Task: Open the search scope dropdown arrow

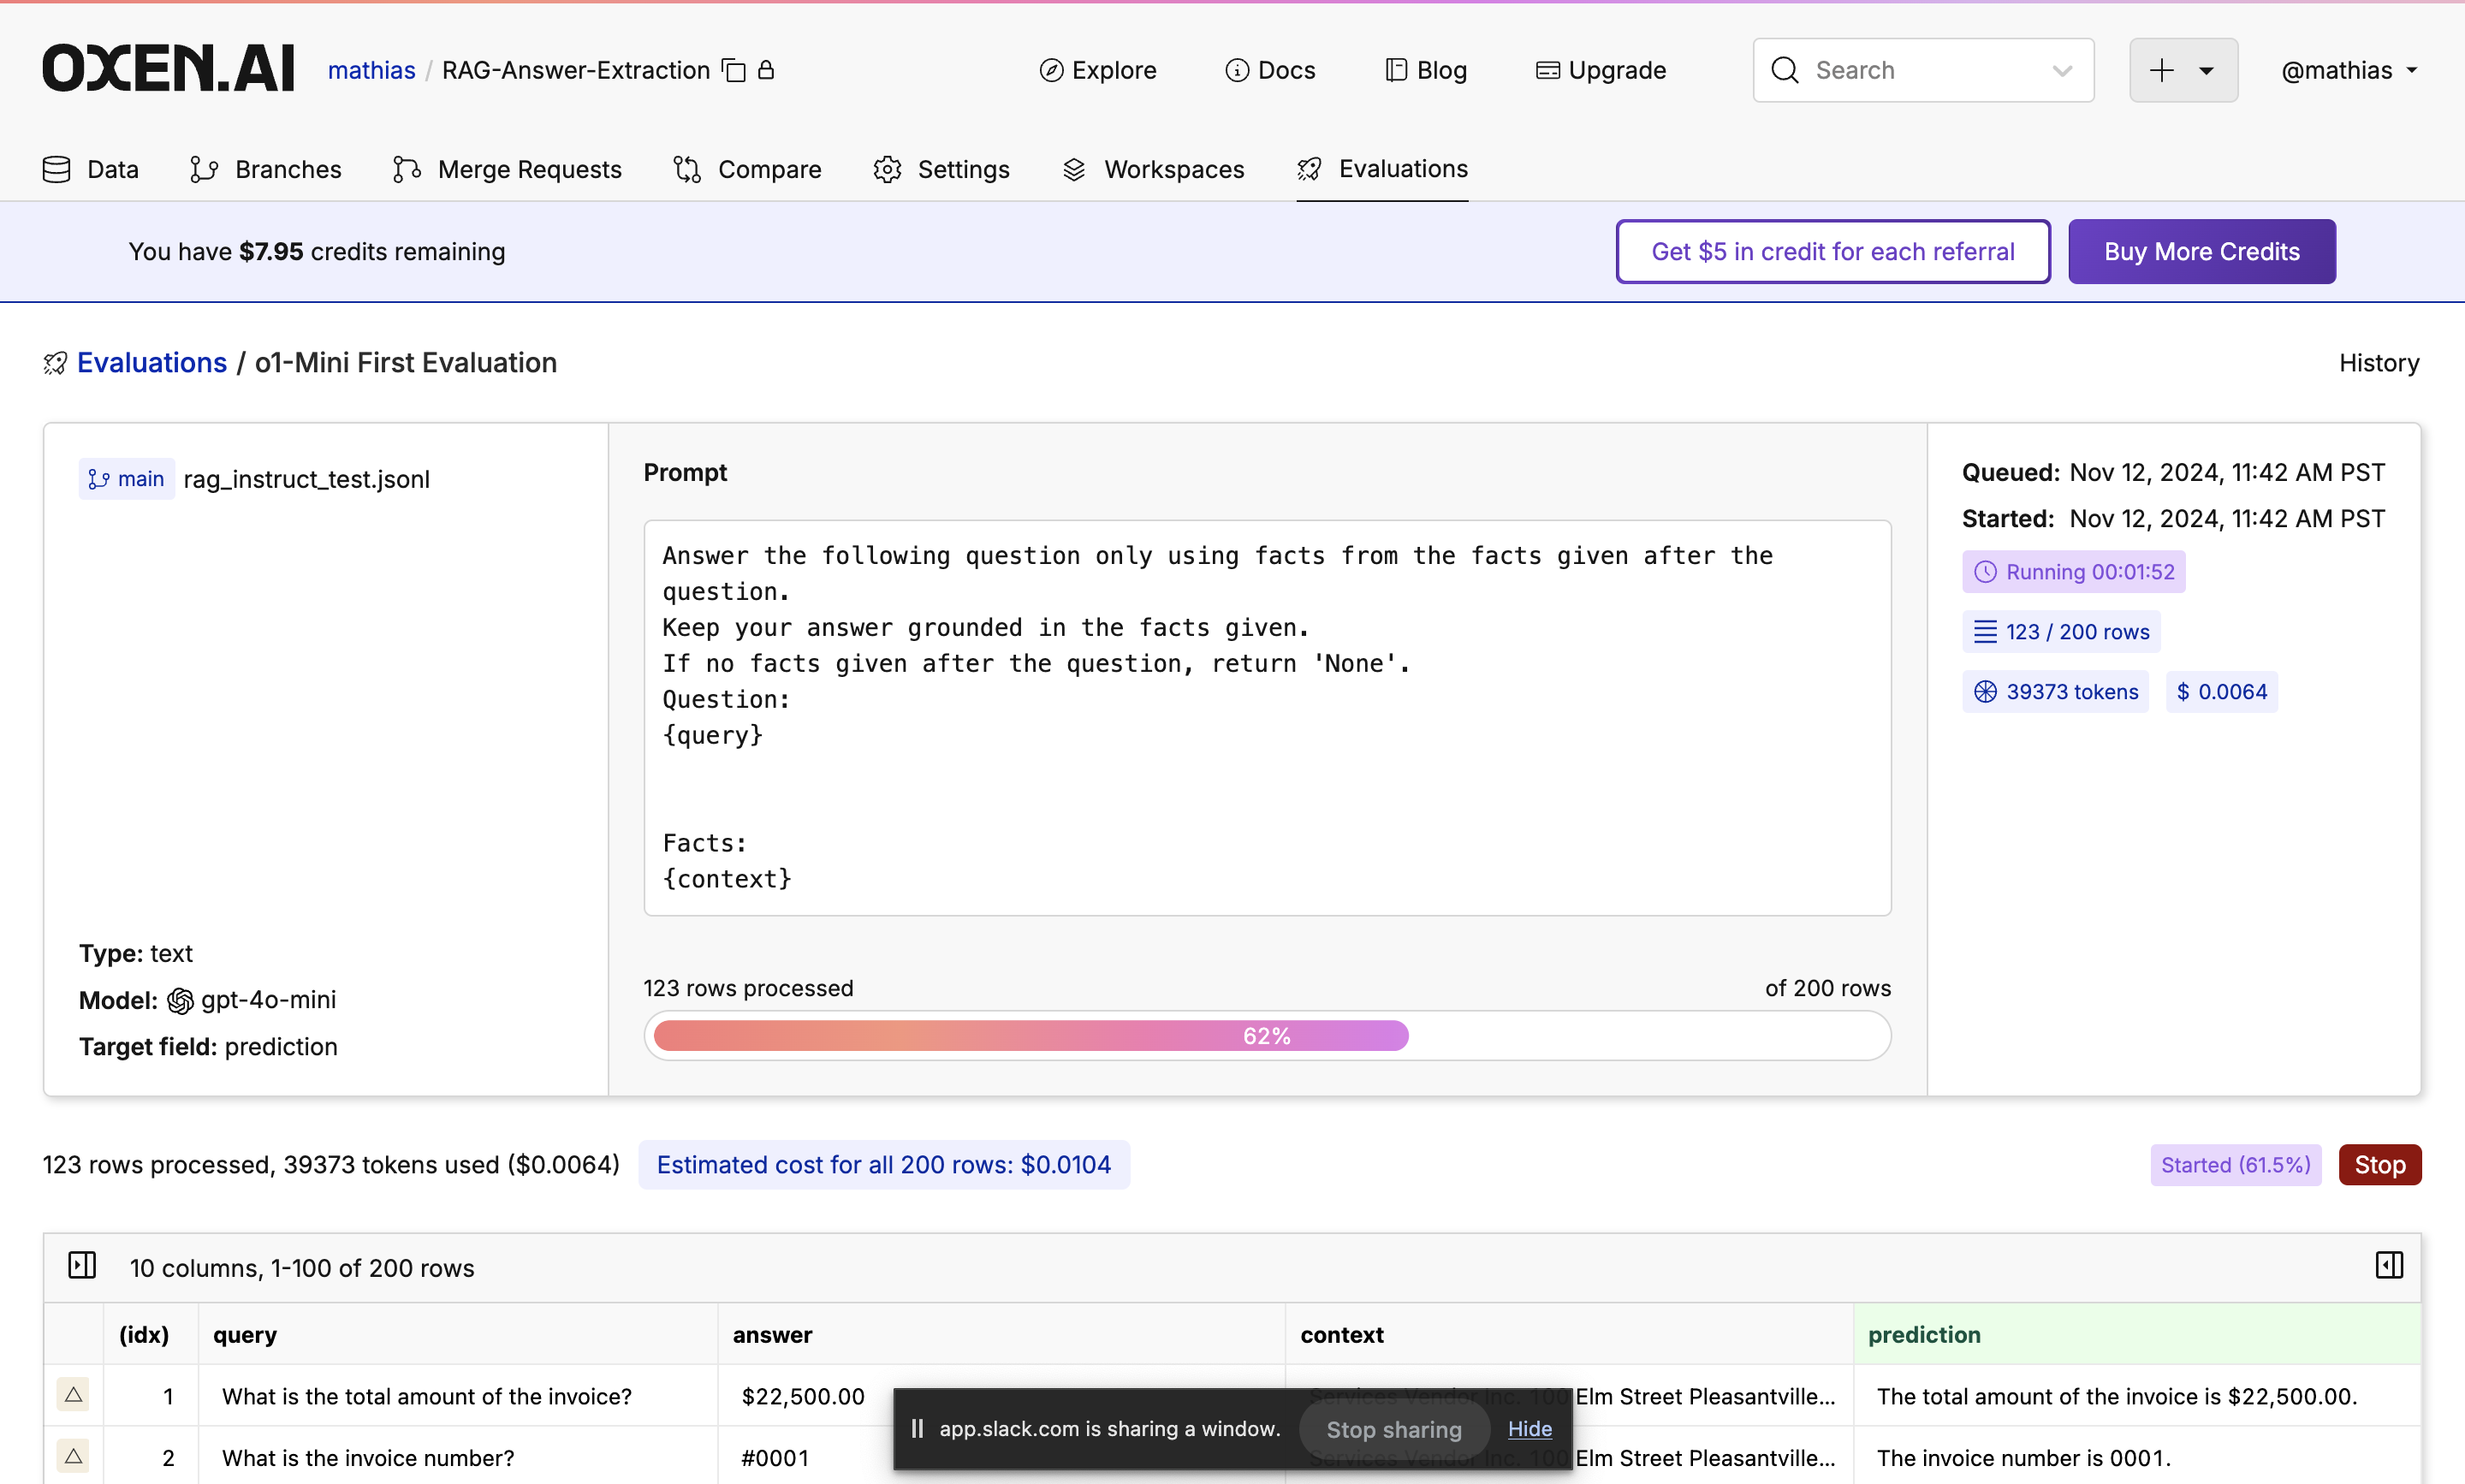Action: point(2062,70)
